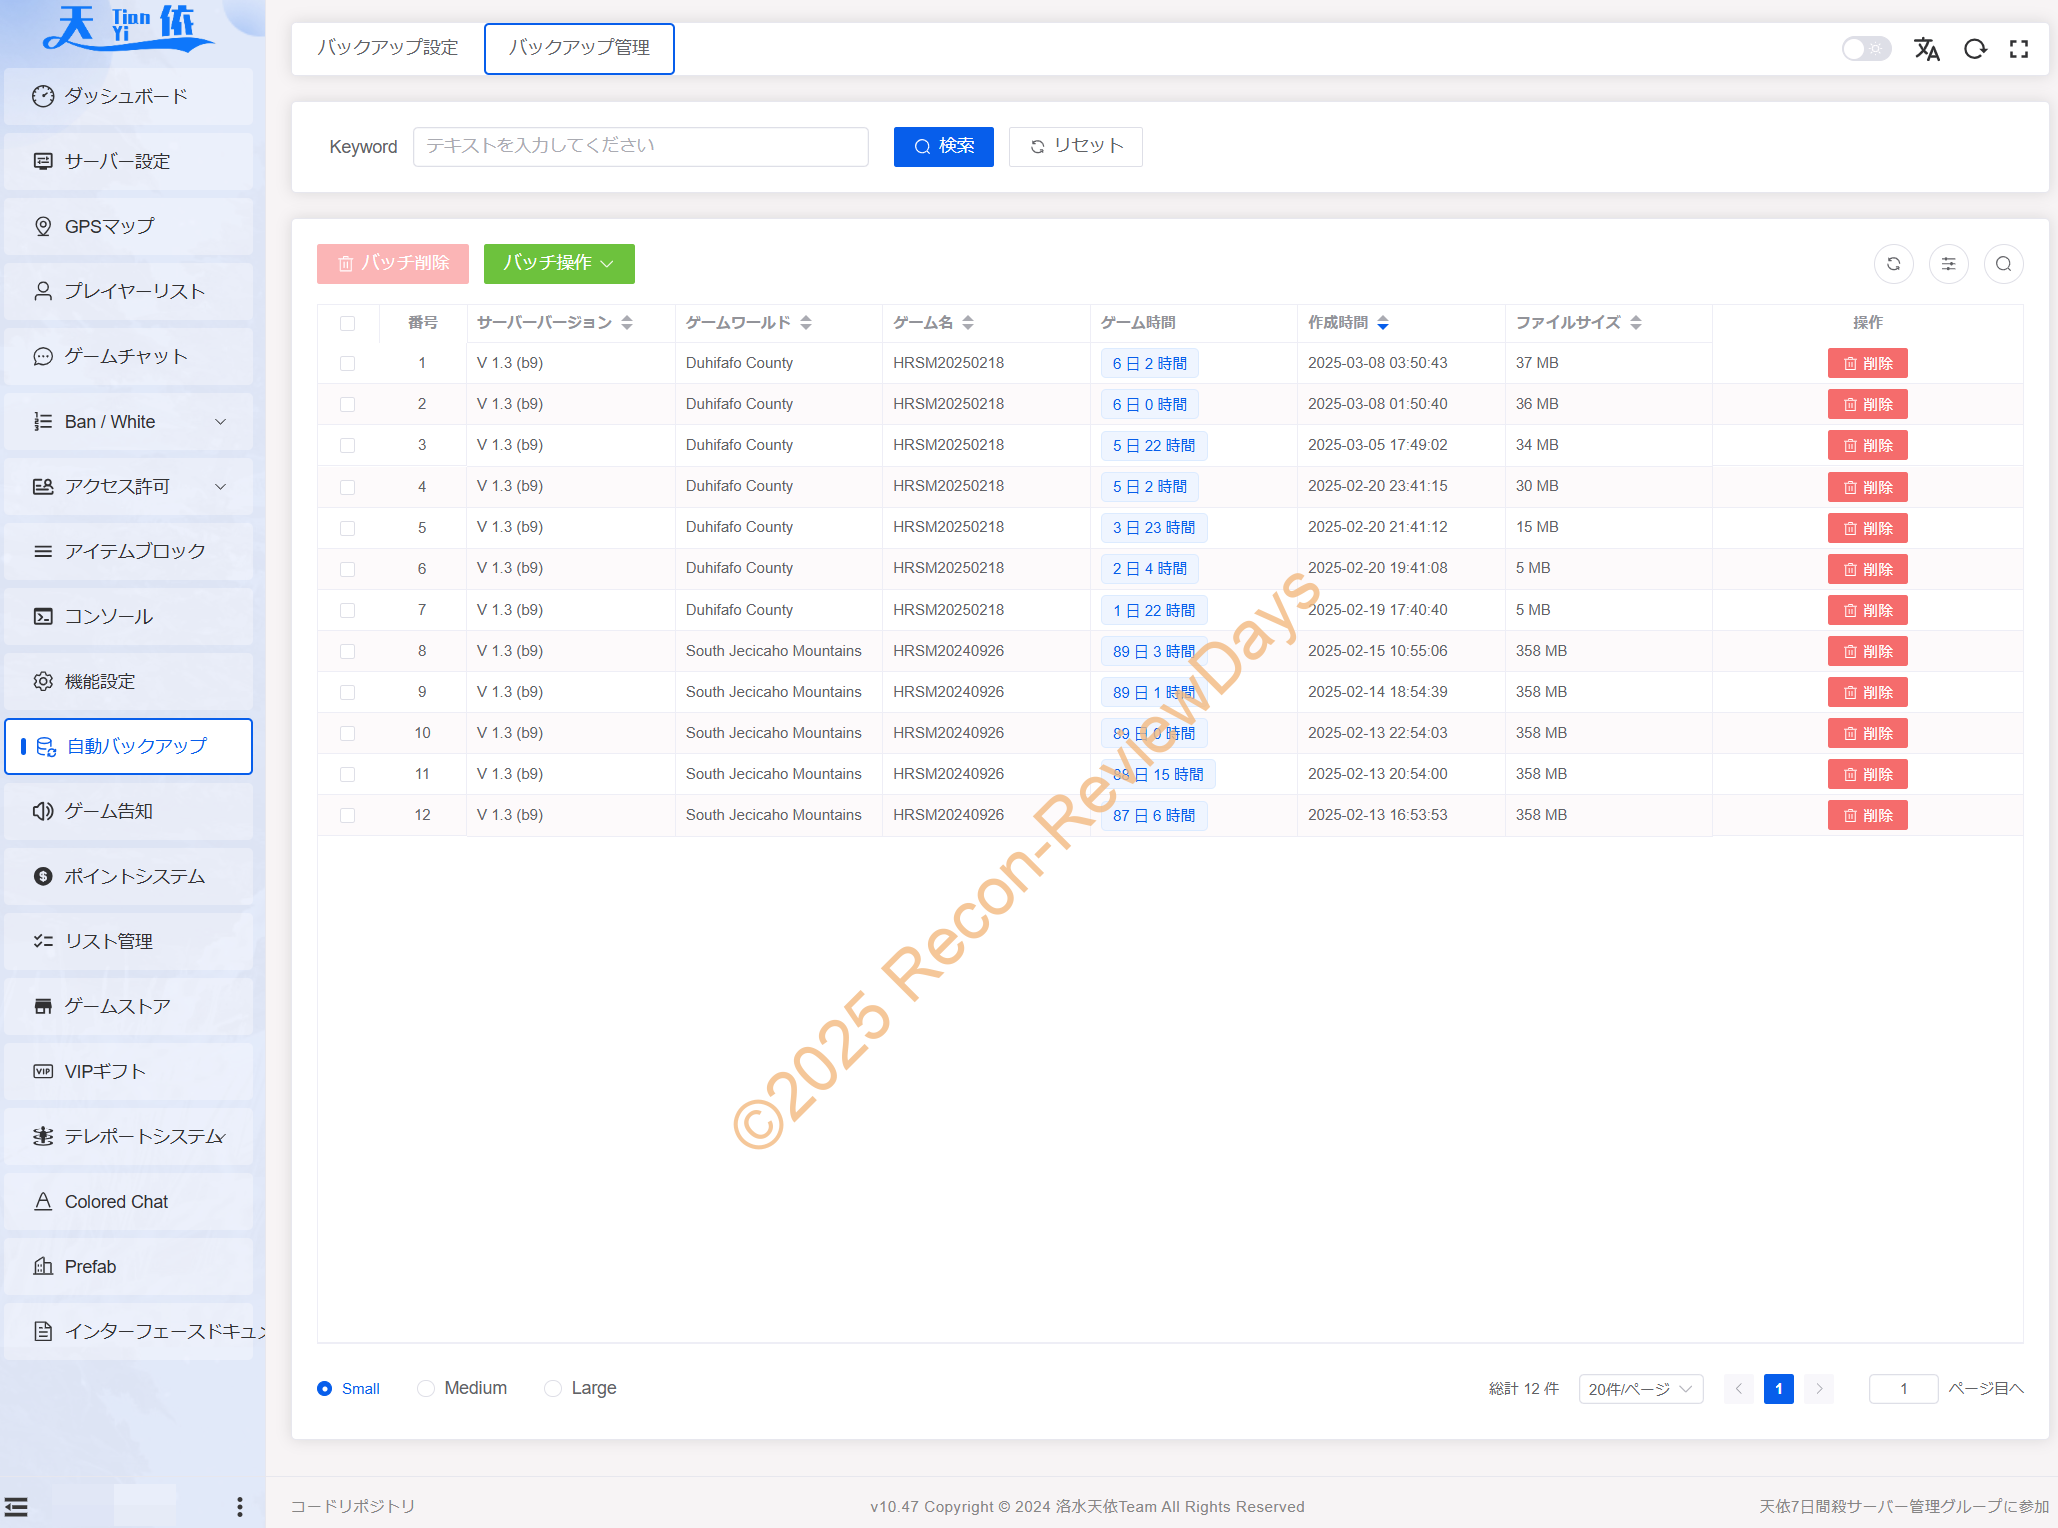Click the table refresh circular icon

coord(1893,264)
